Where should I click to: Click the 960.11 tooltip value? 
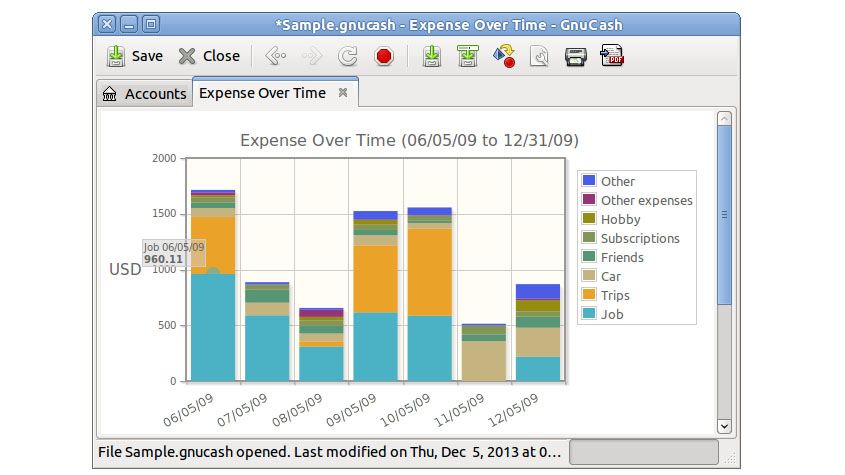pyautogui.click(x=163, y=259)
